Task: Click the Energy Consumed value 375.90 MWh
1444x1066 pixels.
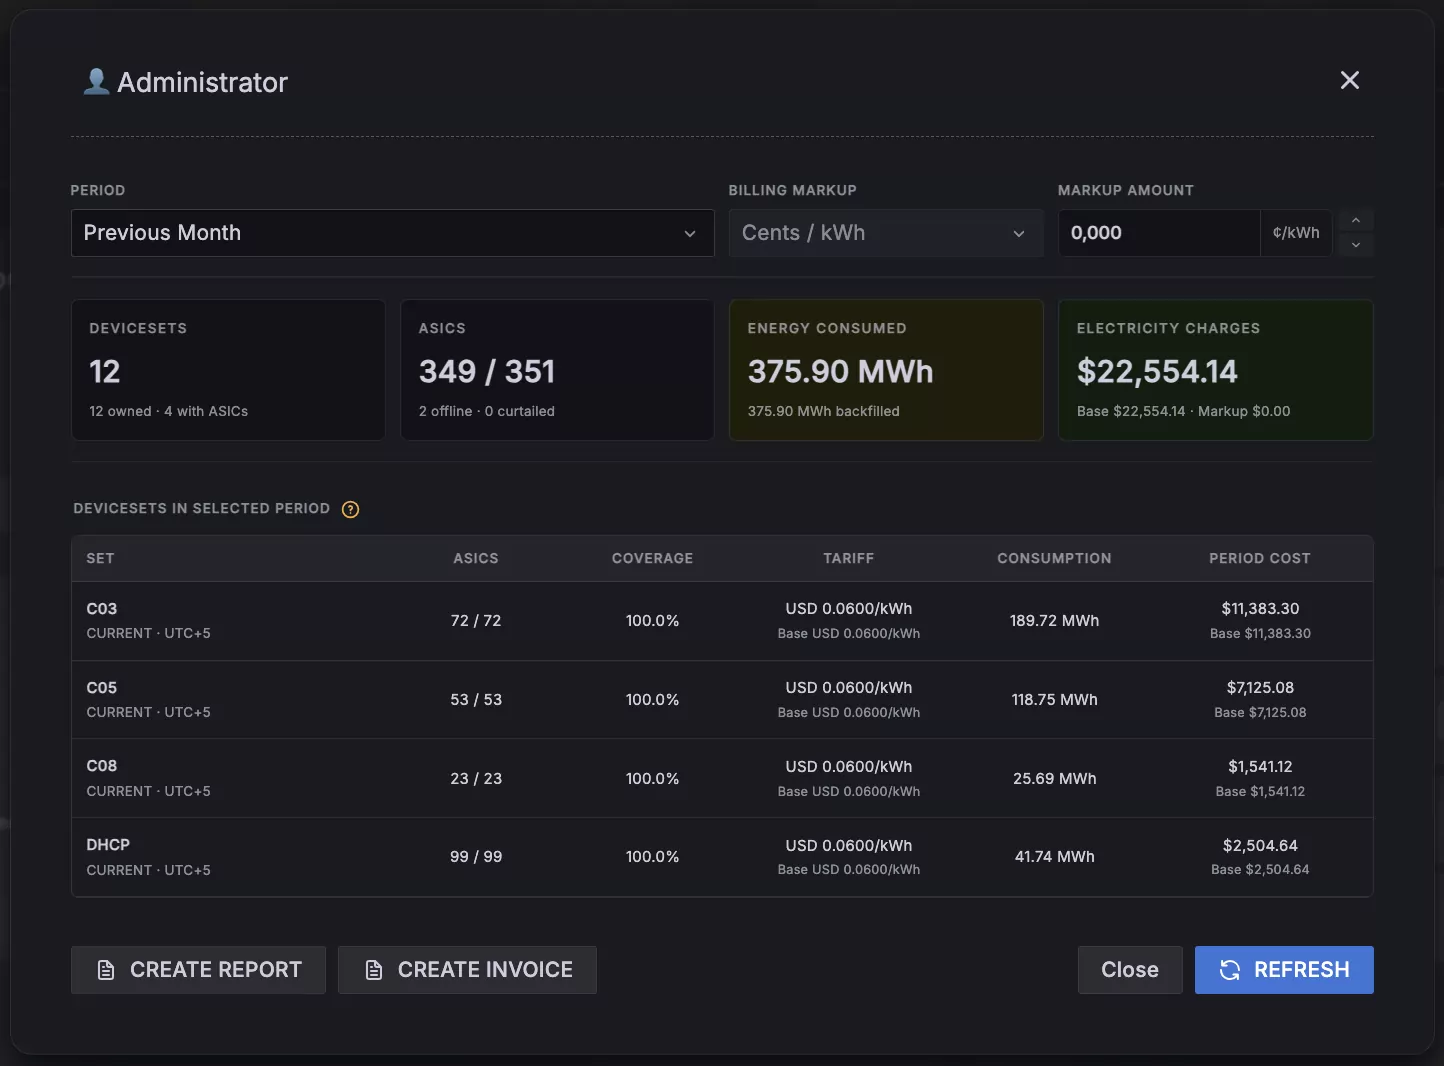Action: pos(841,372)
